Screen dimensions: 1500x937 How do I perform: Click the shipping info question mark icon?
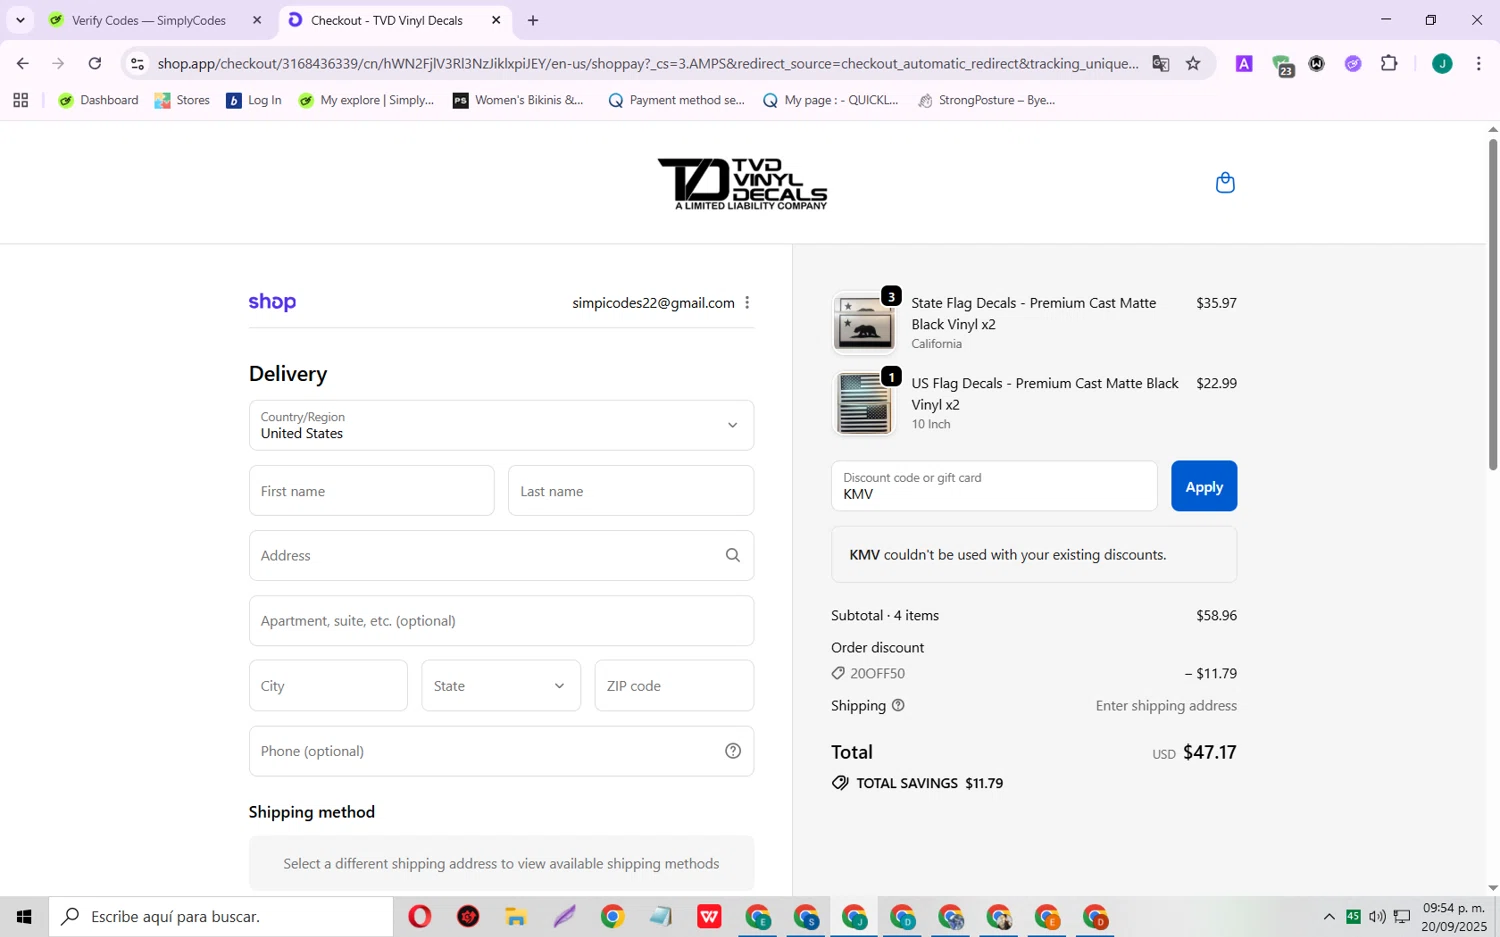click(898, 706)
